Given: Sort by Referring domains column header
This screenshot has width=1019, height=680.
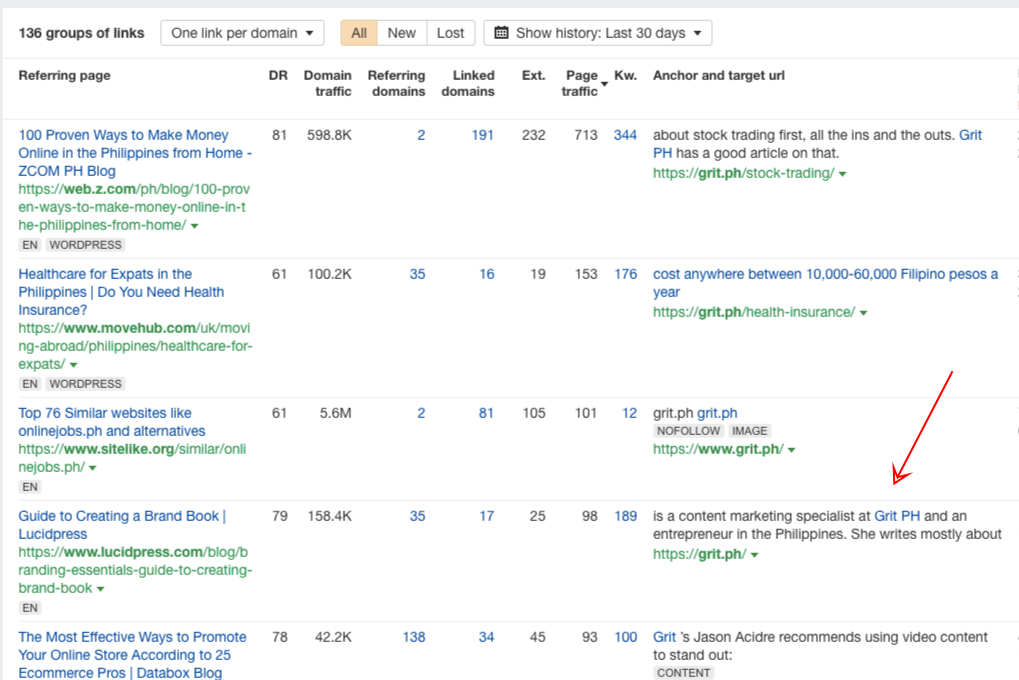Looking at the screenshot, I should pyautogui.click(x=396, y=83).
